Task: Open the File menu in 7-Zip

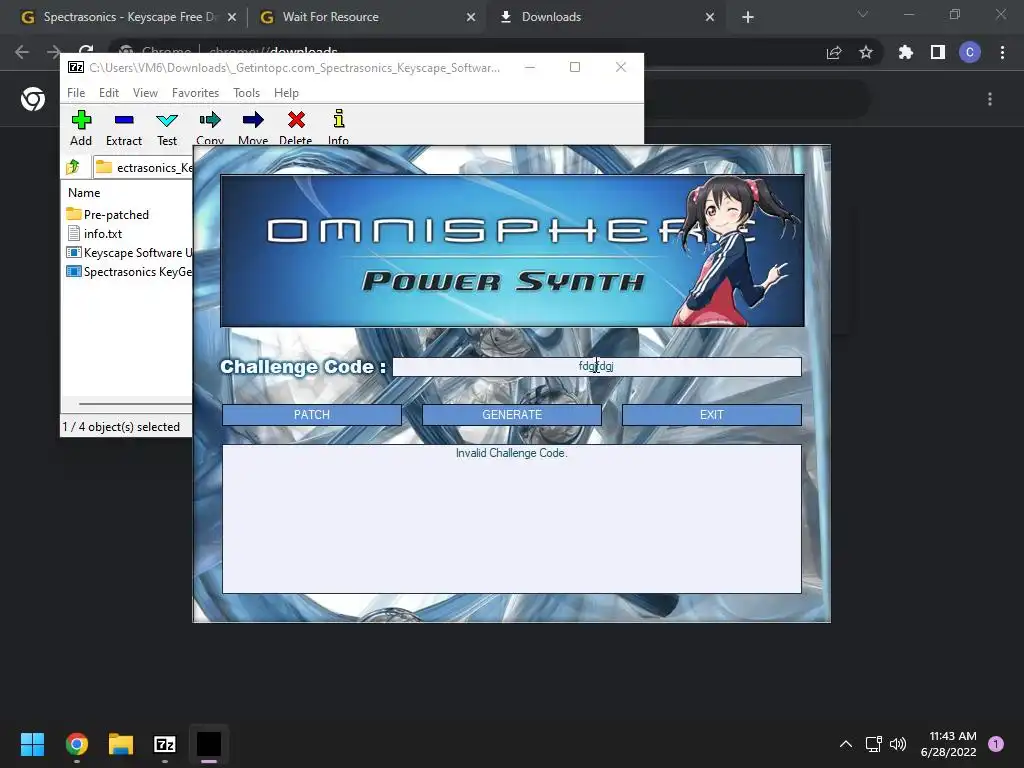Action: tap(76, 93)
